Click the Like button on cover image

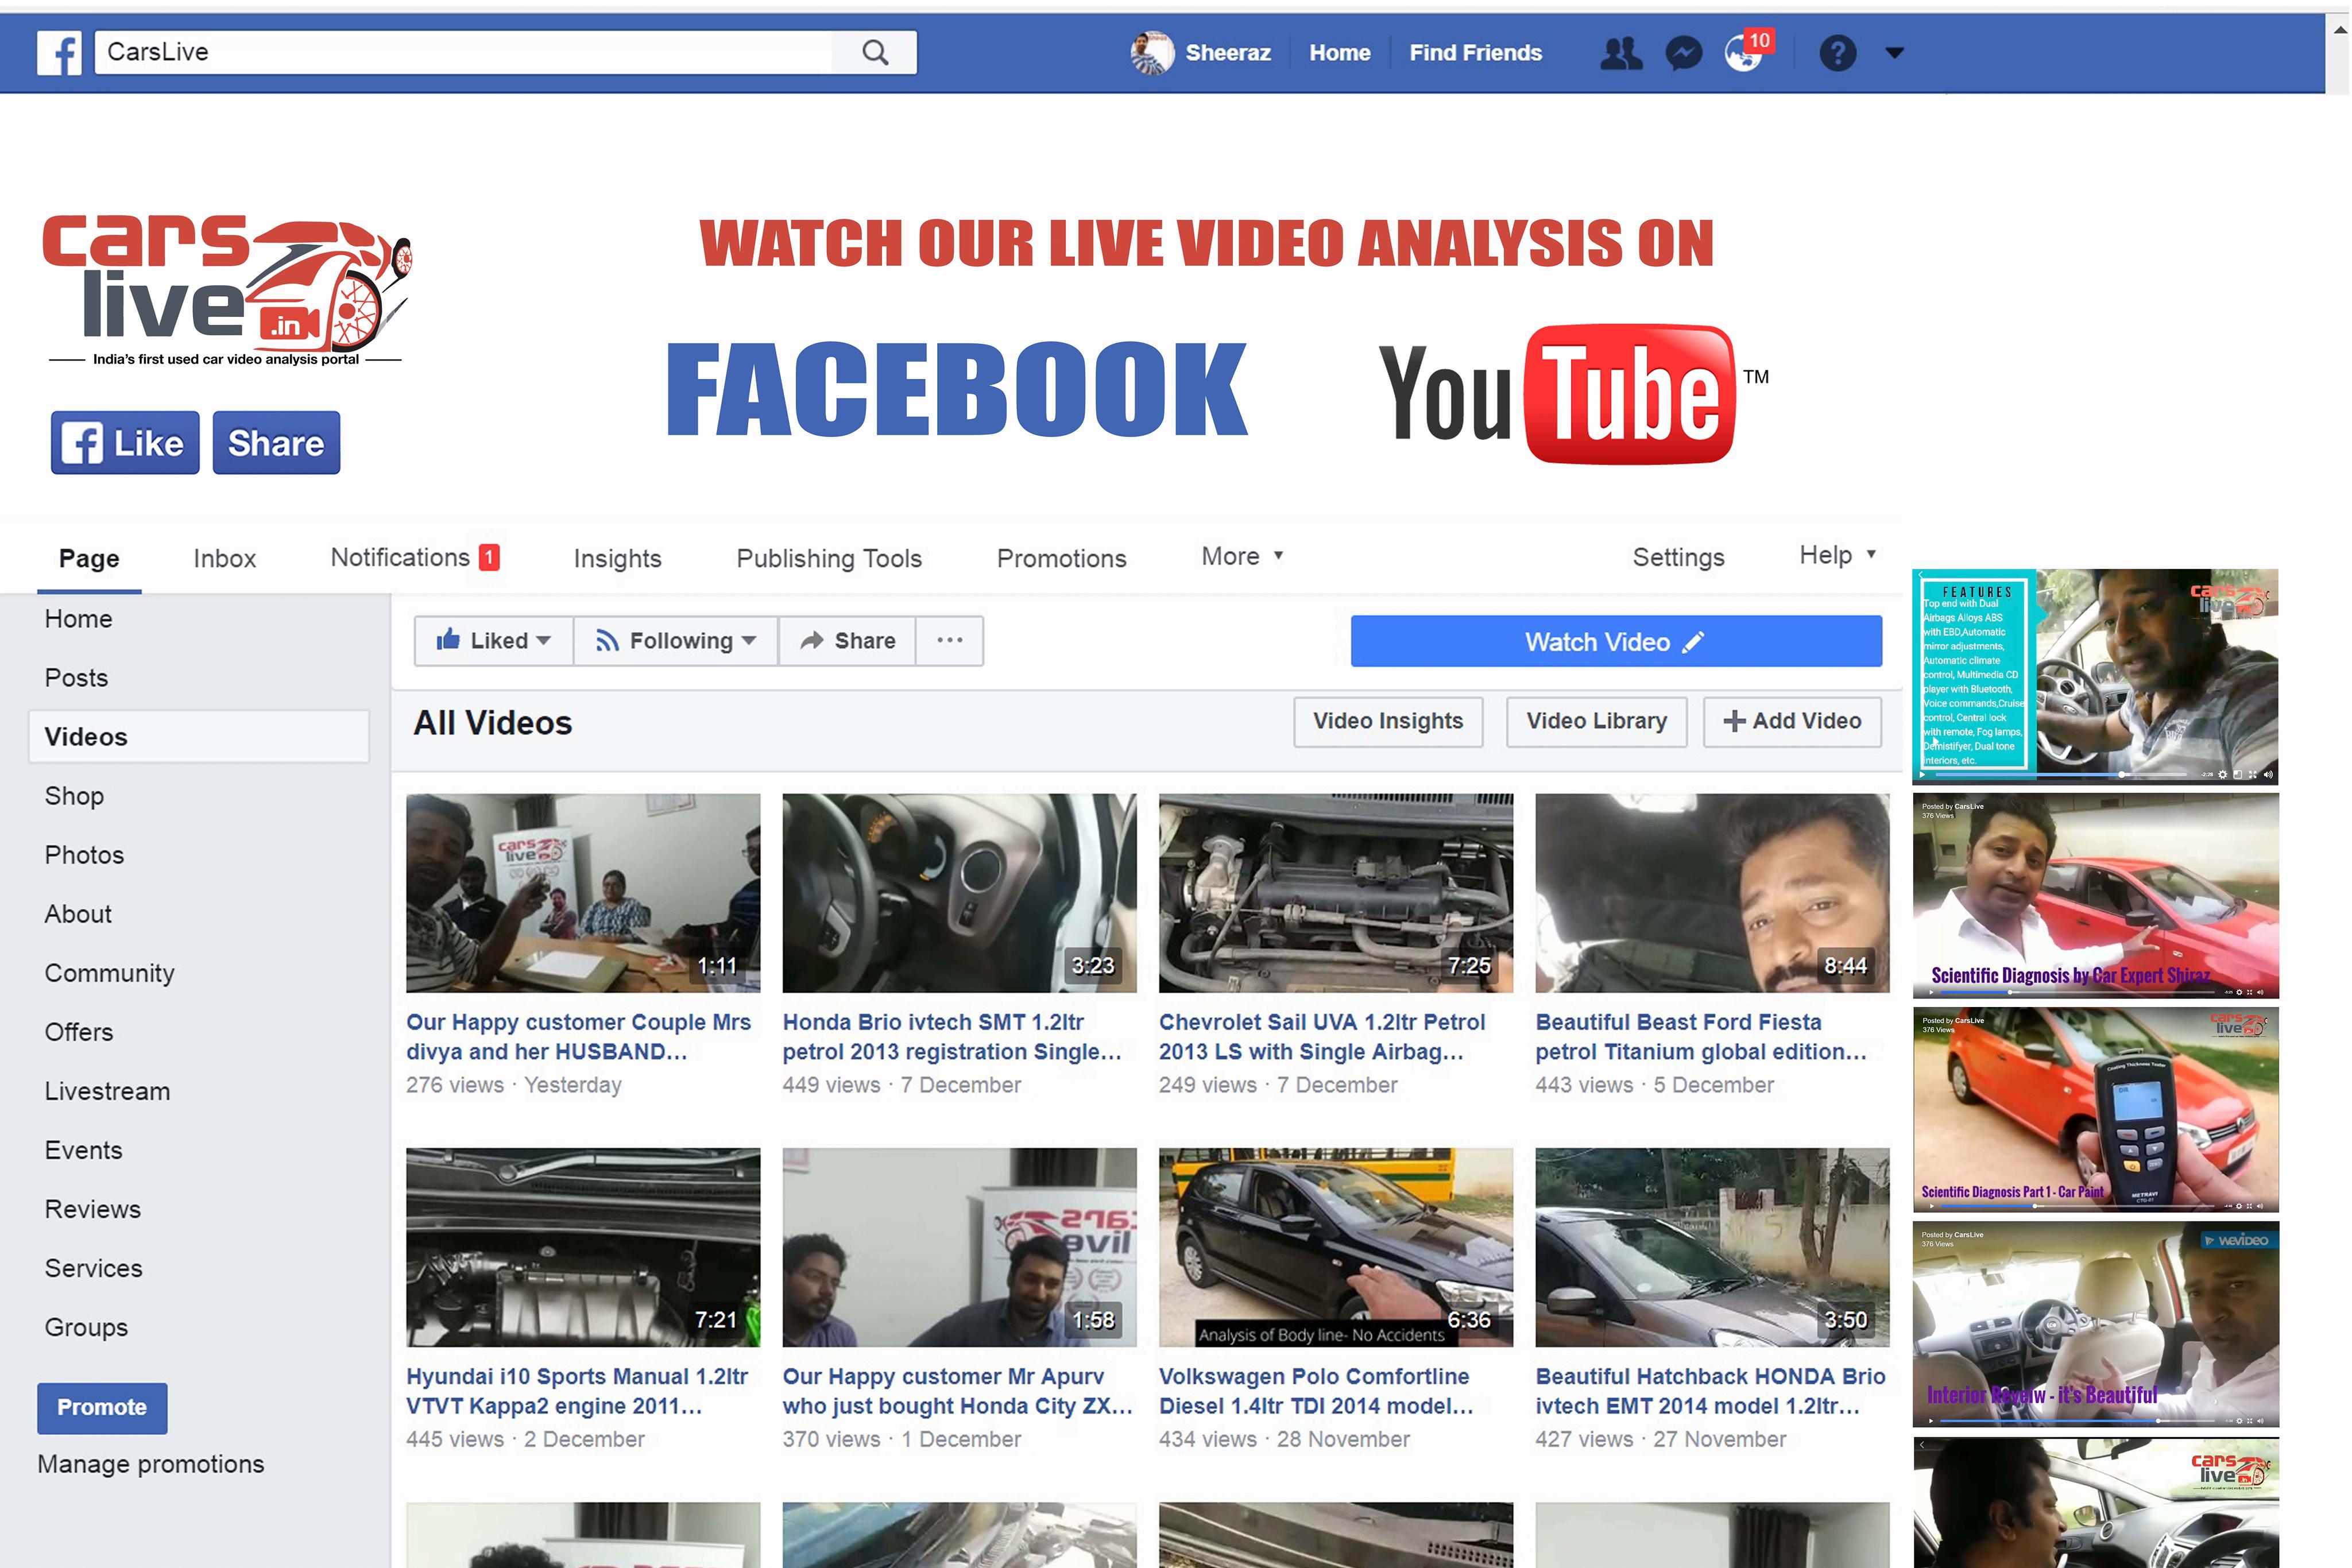125,442
